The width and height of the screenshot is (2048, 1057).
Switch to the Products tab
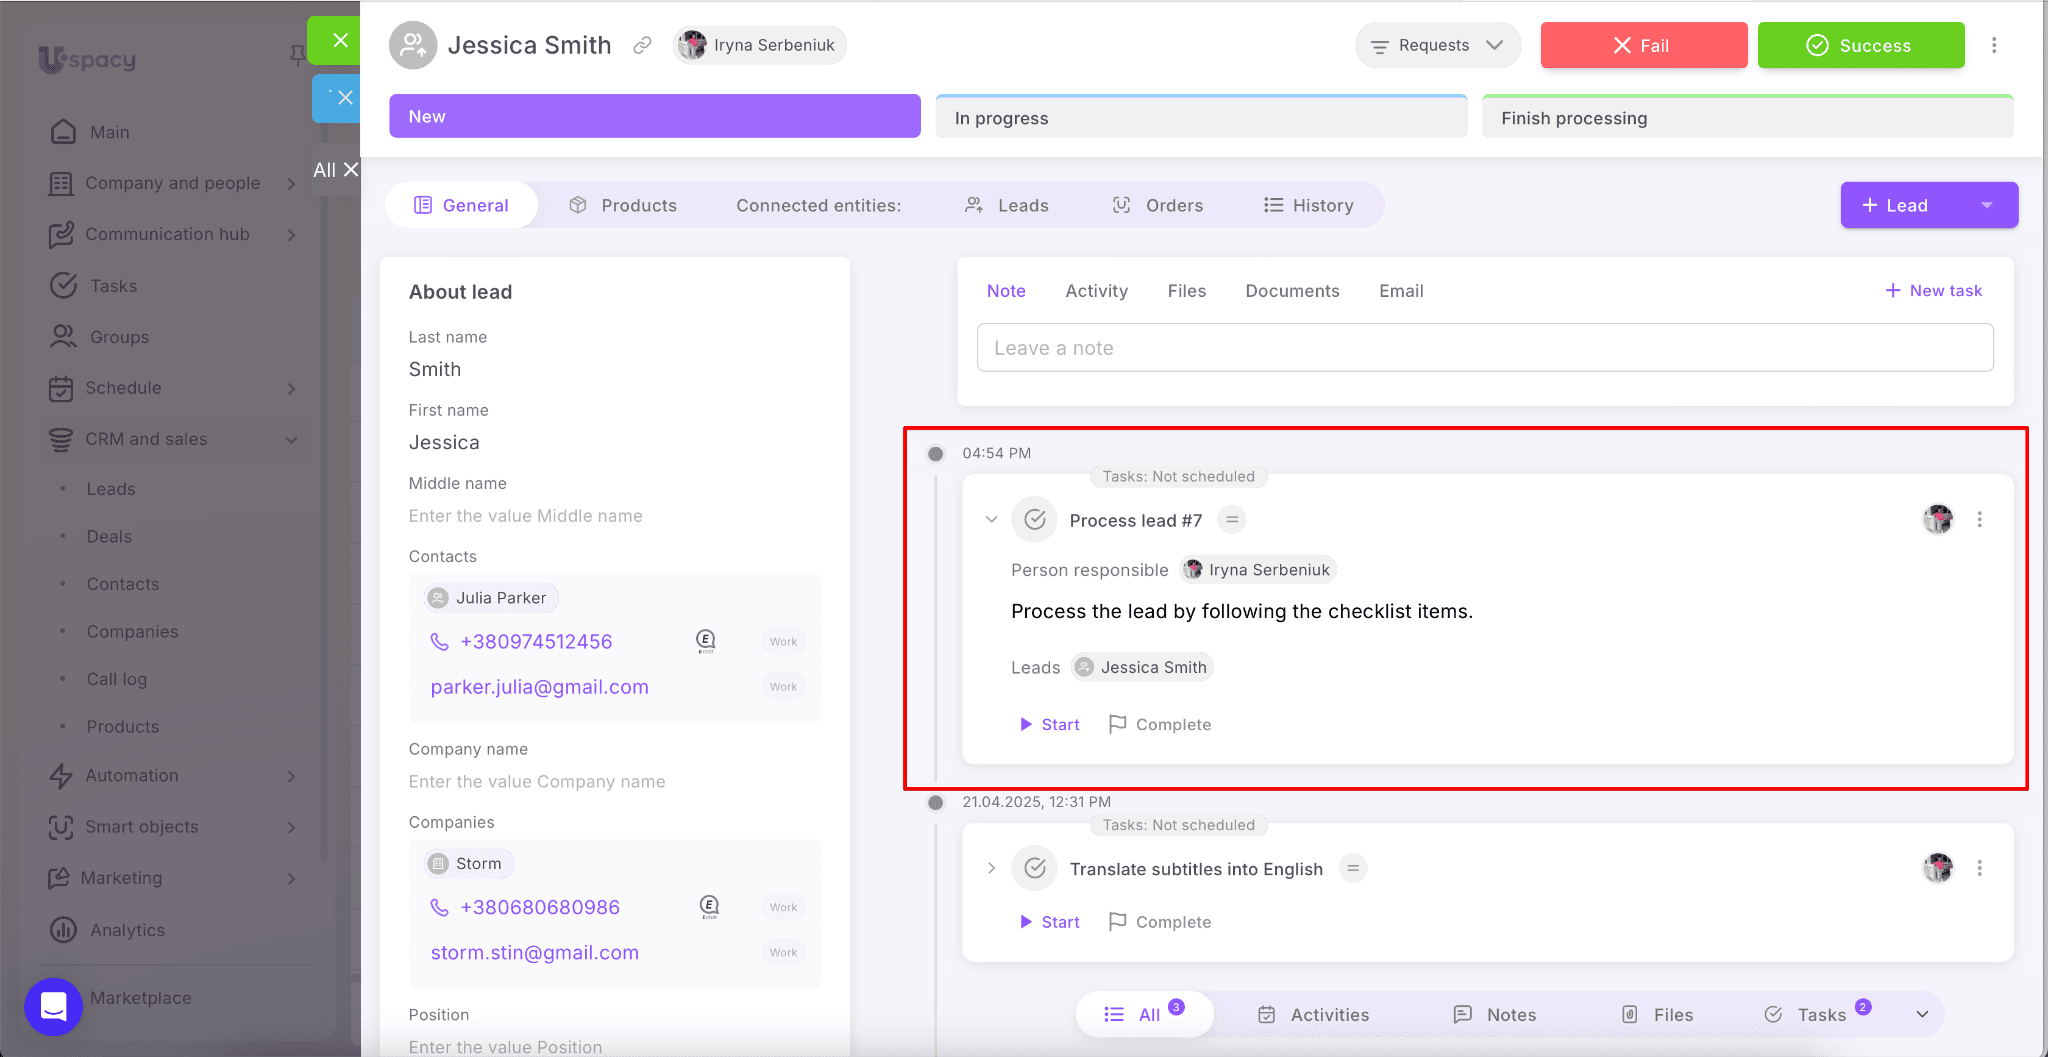coord(623,205)
